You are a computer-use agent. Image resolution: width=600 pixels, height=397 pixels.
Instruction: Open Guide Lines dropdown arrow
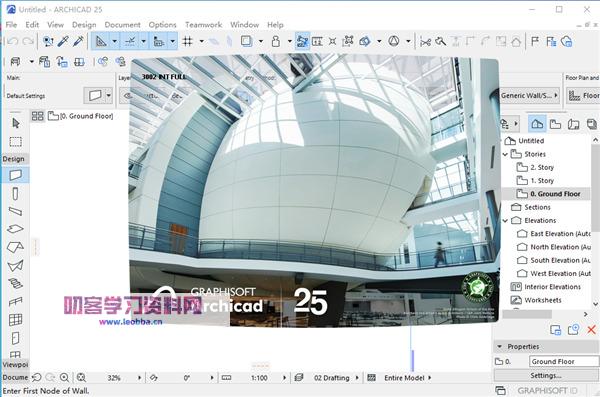114,41
